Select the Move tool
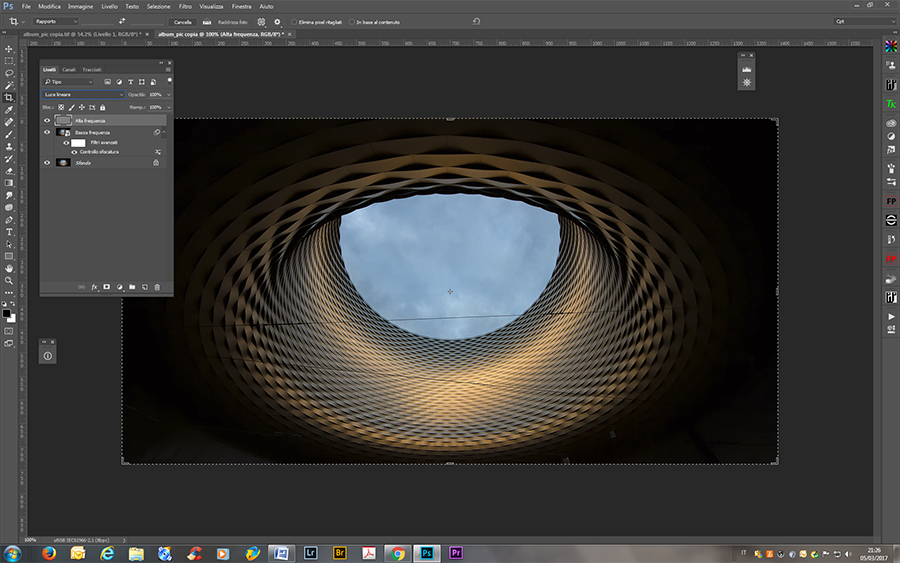Viewport: 900px width, 563px height. click(x=9, y=48)
